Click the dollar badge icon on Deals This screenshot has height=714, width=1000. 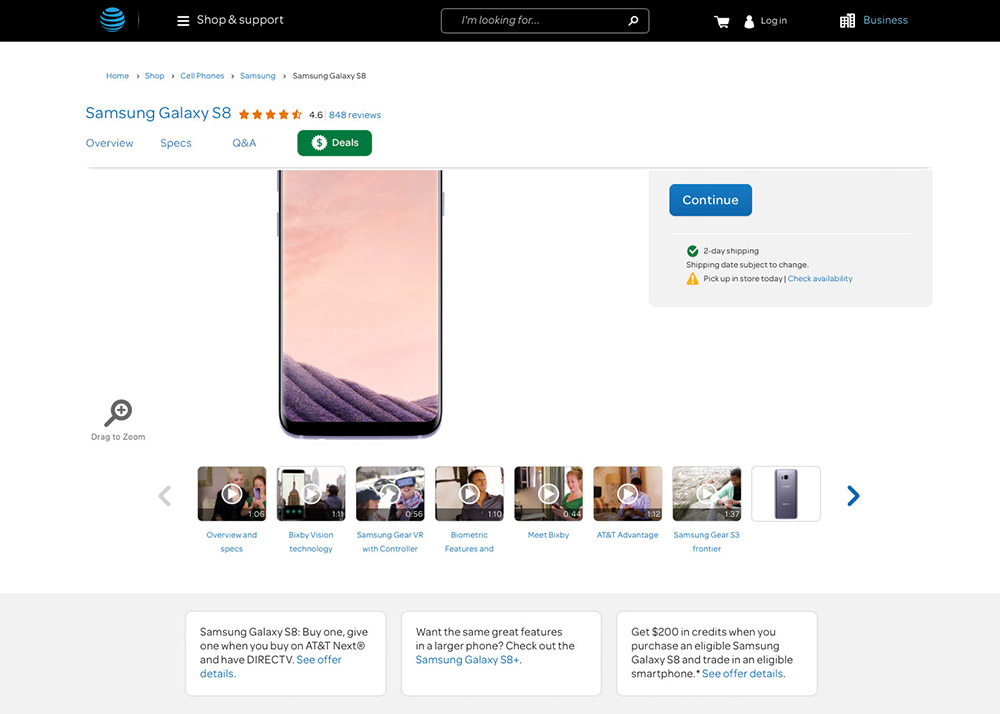point(319,143)
